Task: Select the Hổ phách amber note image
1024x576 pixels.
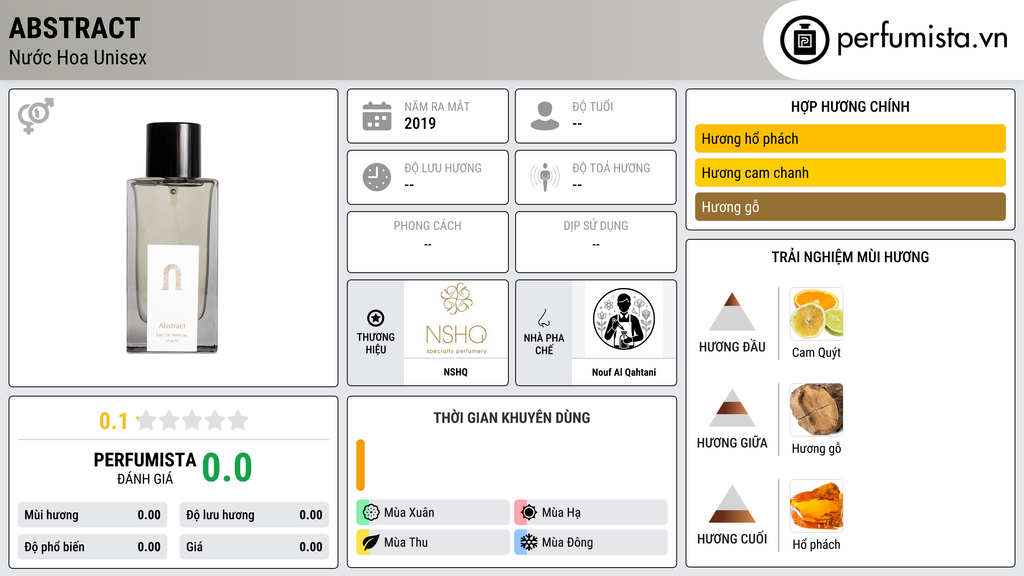Action: coord(816,505)
